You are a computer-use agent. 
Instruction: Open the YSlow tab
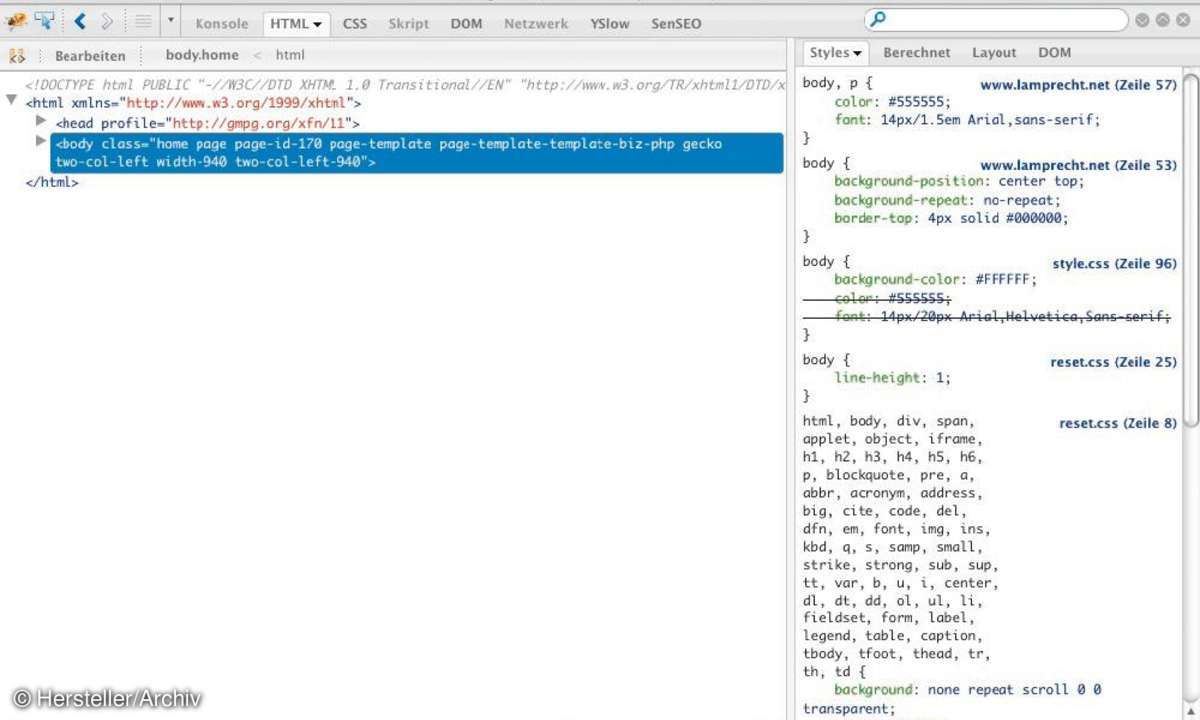[610, 23]
